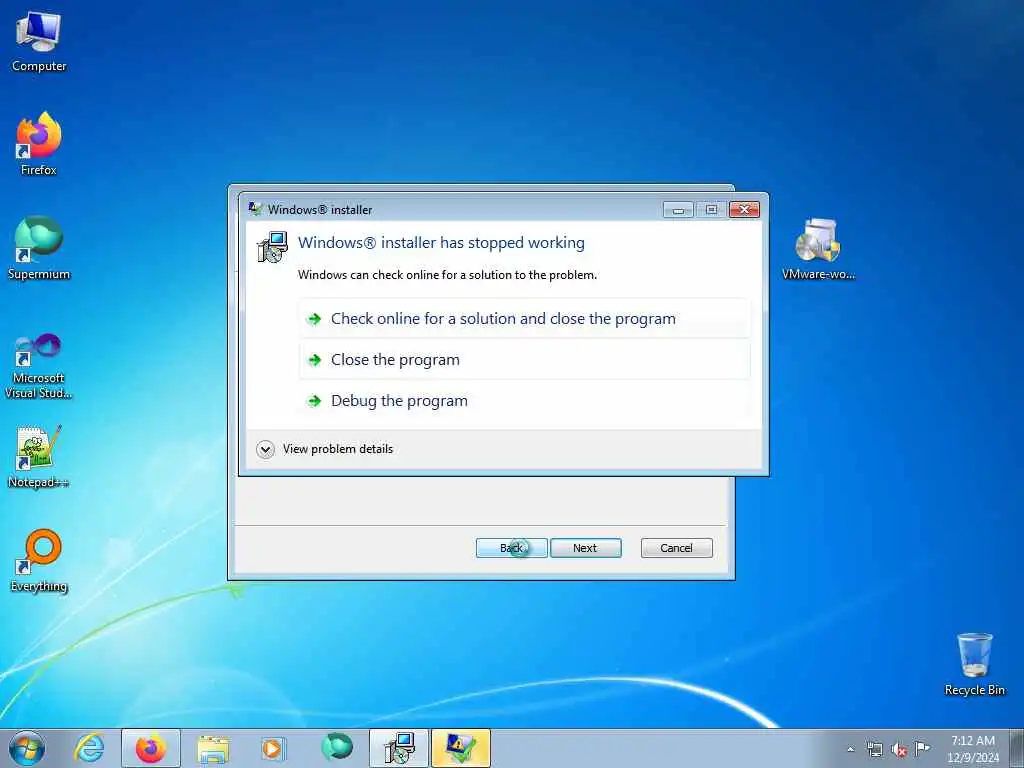This screenshot has width=1024, height=768.
Task: Select the Recycle Bin desktop icon
Action: [x=974, y=664]
